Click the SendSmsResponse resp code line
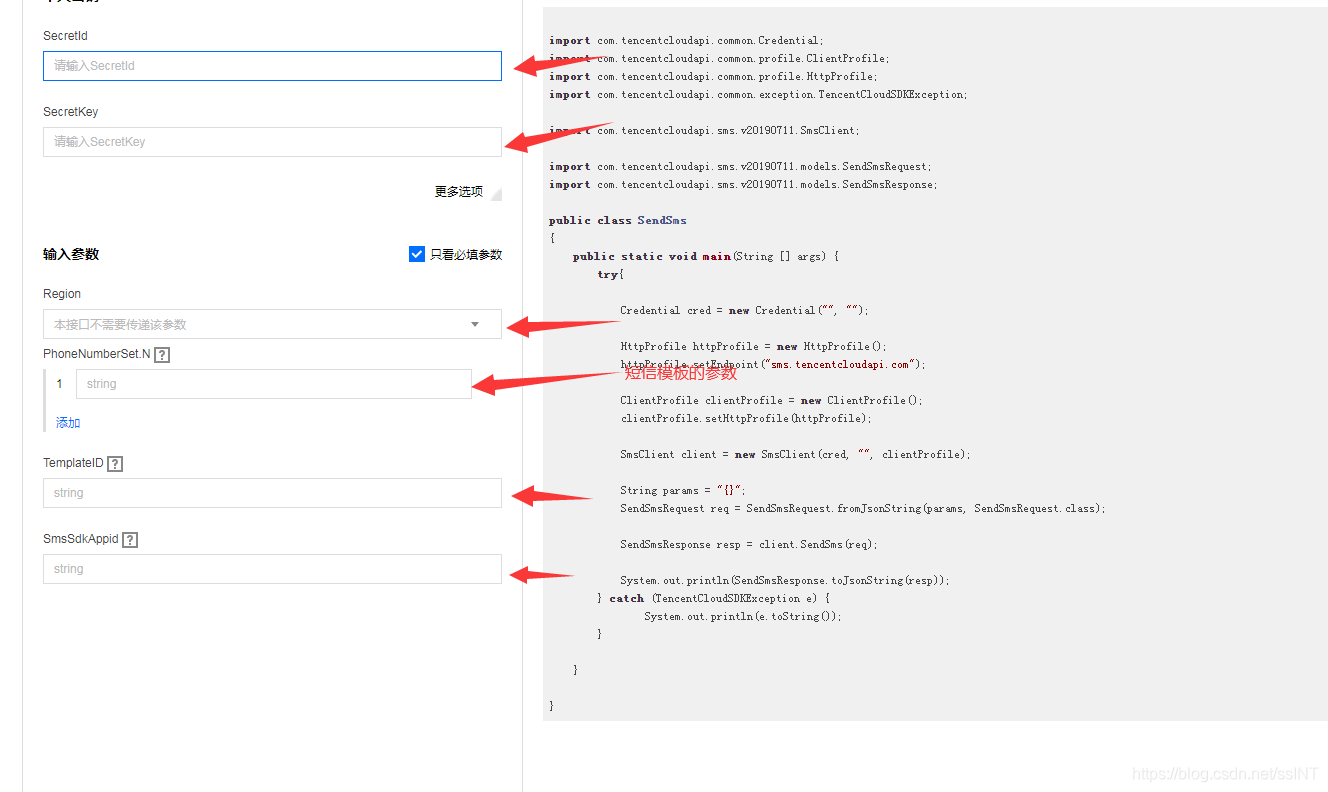Screen dimensions: 1328x792 749,544
